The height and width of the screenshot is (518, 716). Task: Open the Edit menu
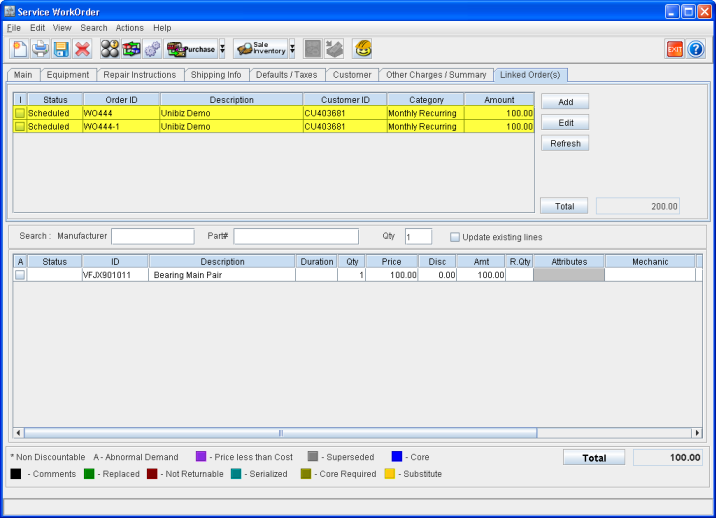(x=37, y=28)
